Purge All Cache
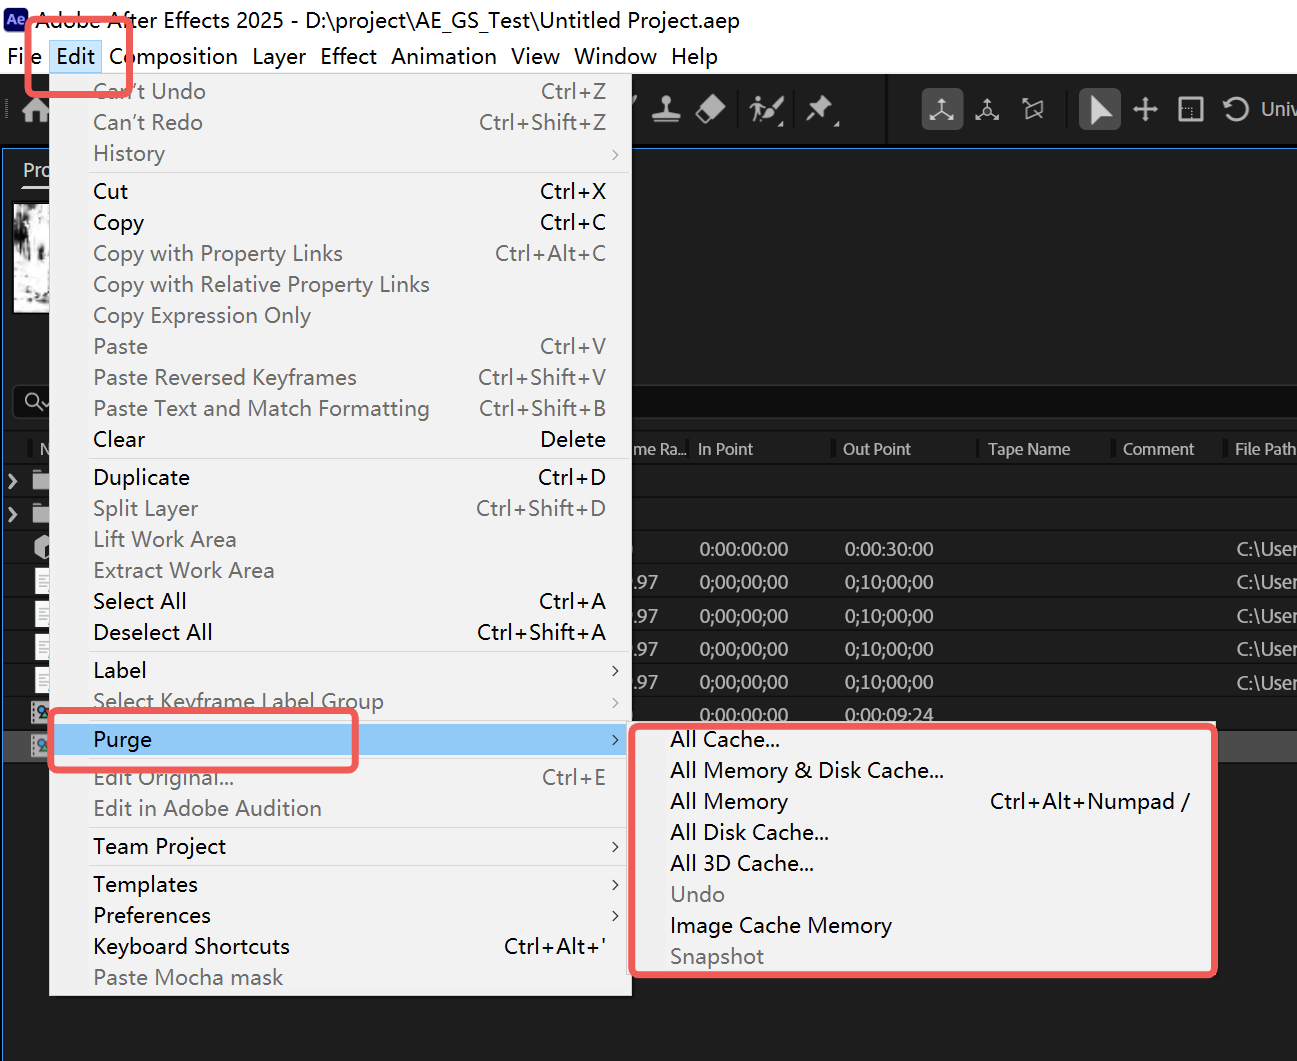This screenshot has height=1061, width=1297. [x=922, y=739]
